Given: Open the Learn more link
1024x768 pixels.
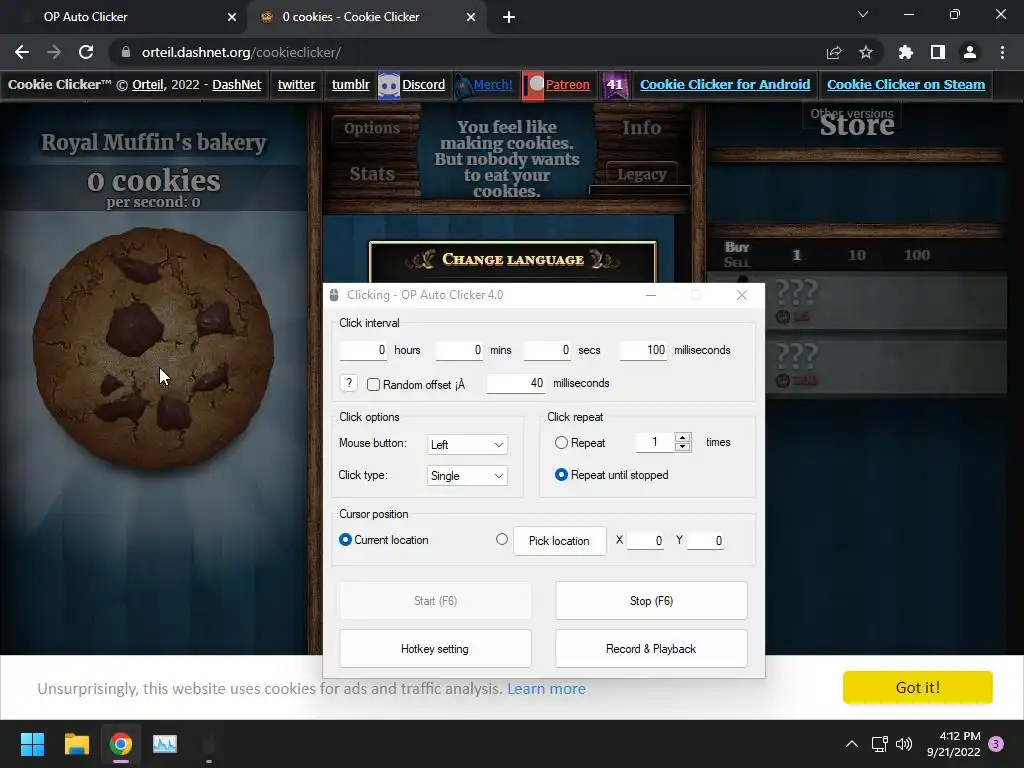Looking at the screenshot, I should click(547, 688).
